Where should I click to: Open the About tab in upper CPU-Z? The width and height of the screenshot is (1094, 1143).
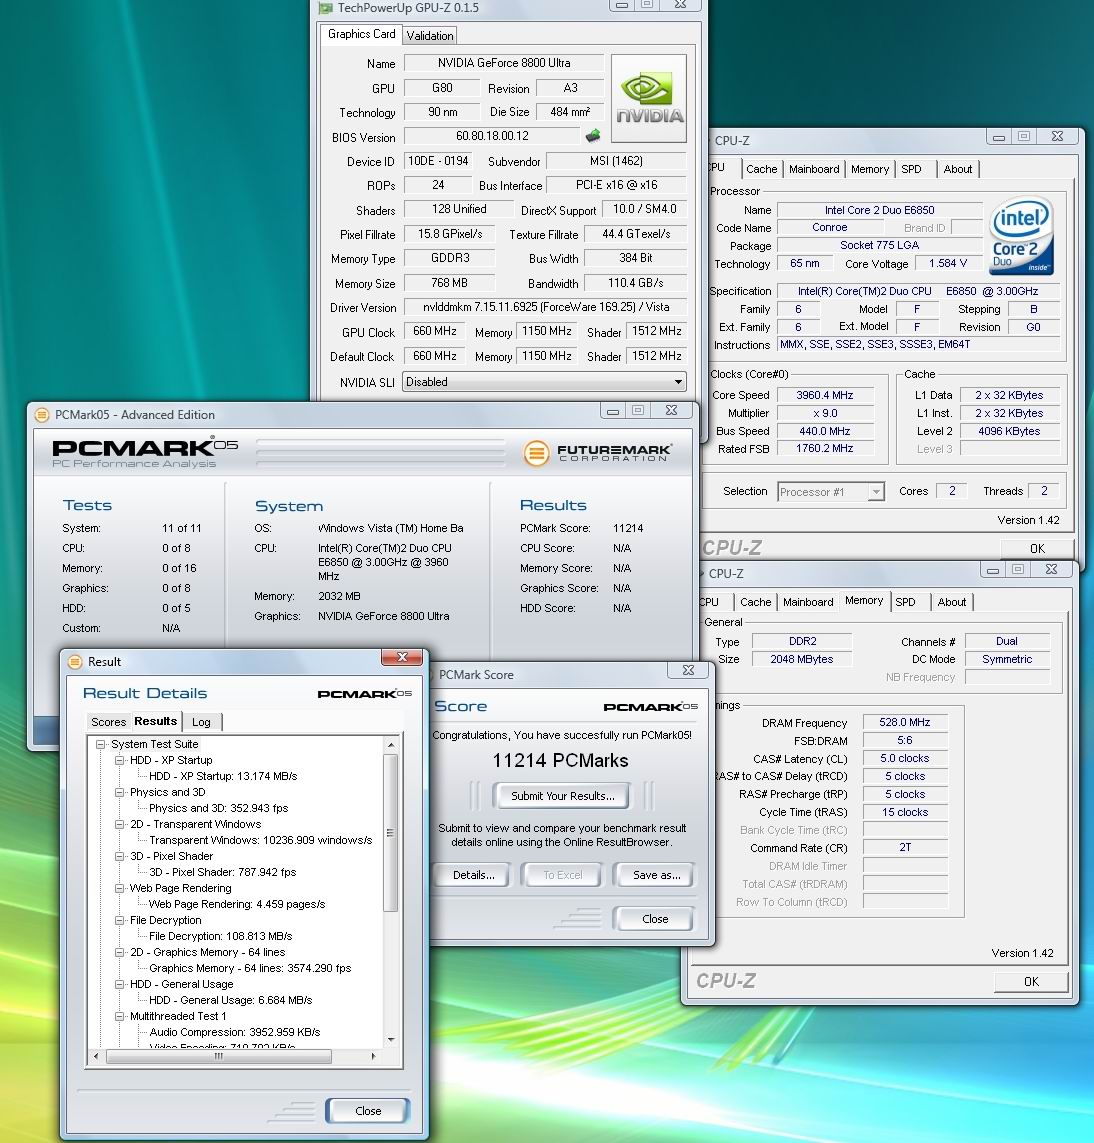958,169
